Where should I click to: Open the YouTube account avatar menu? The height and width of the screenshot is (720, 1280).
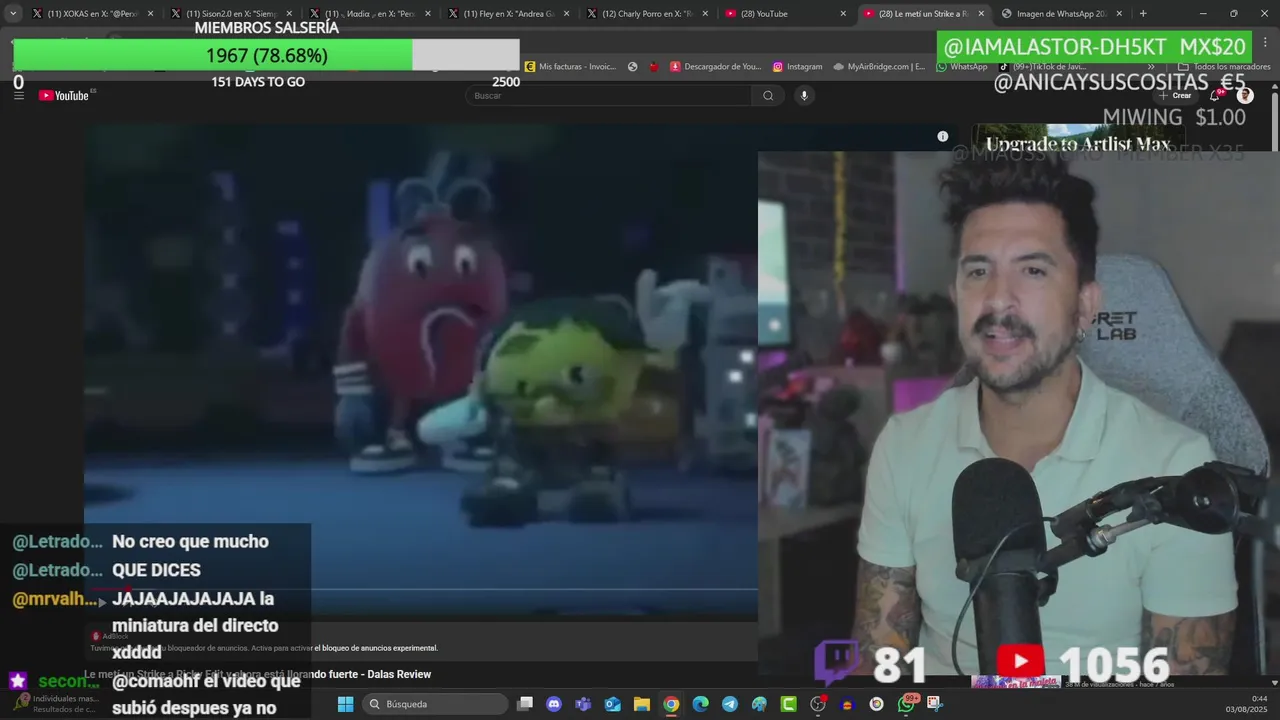(1245, 96)
